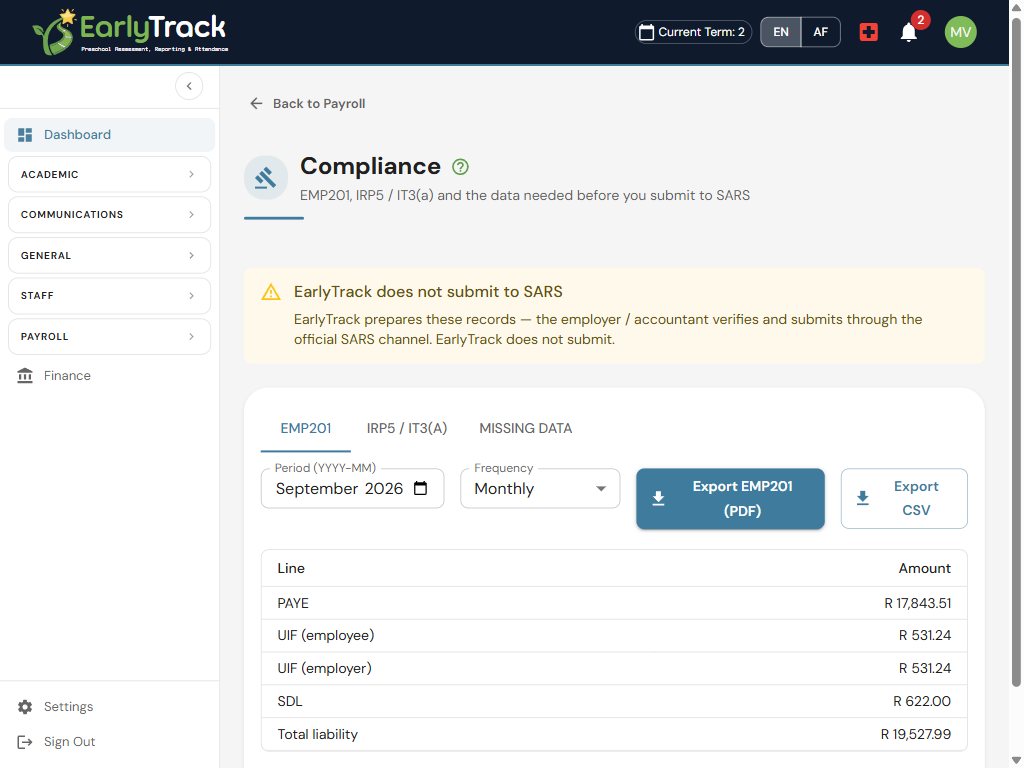The width and height of the screenshot is (1024, 768).
Task: Click the UIF (employee) row label
Action: 326,635
